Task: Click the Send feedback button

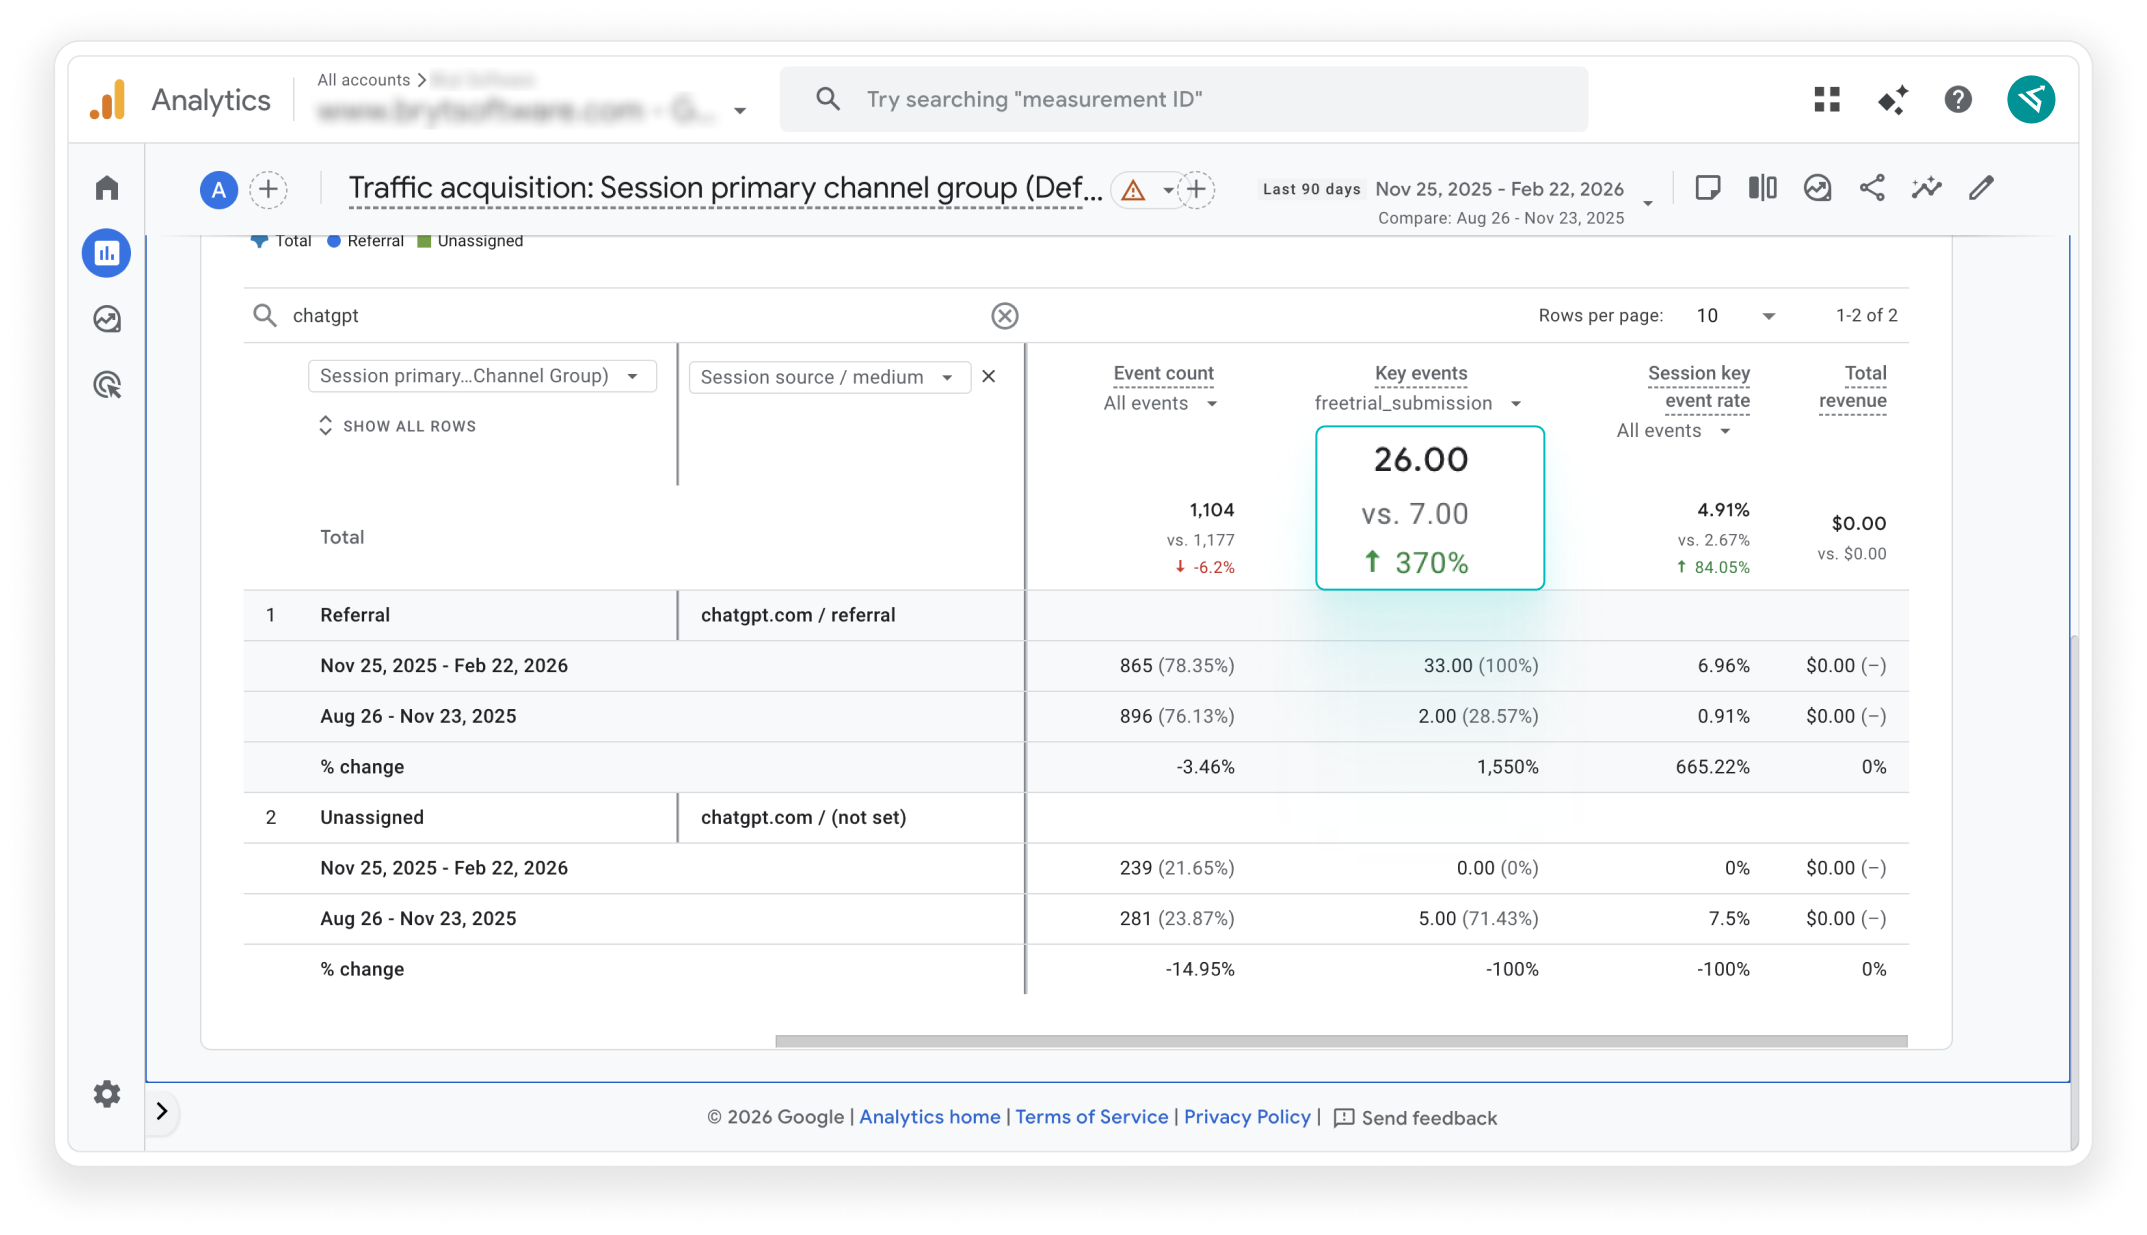Action: pyautogui.click(x=1416, y=1118)
